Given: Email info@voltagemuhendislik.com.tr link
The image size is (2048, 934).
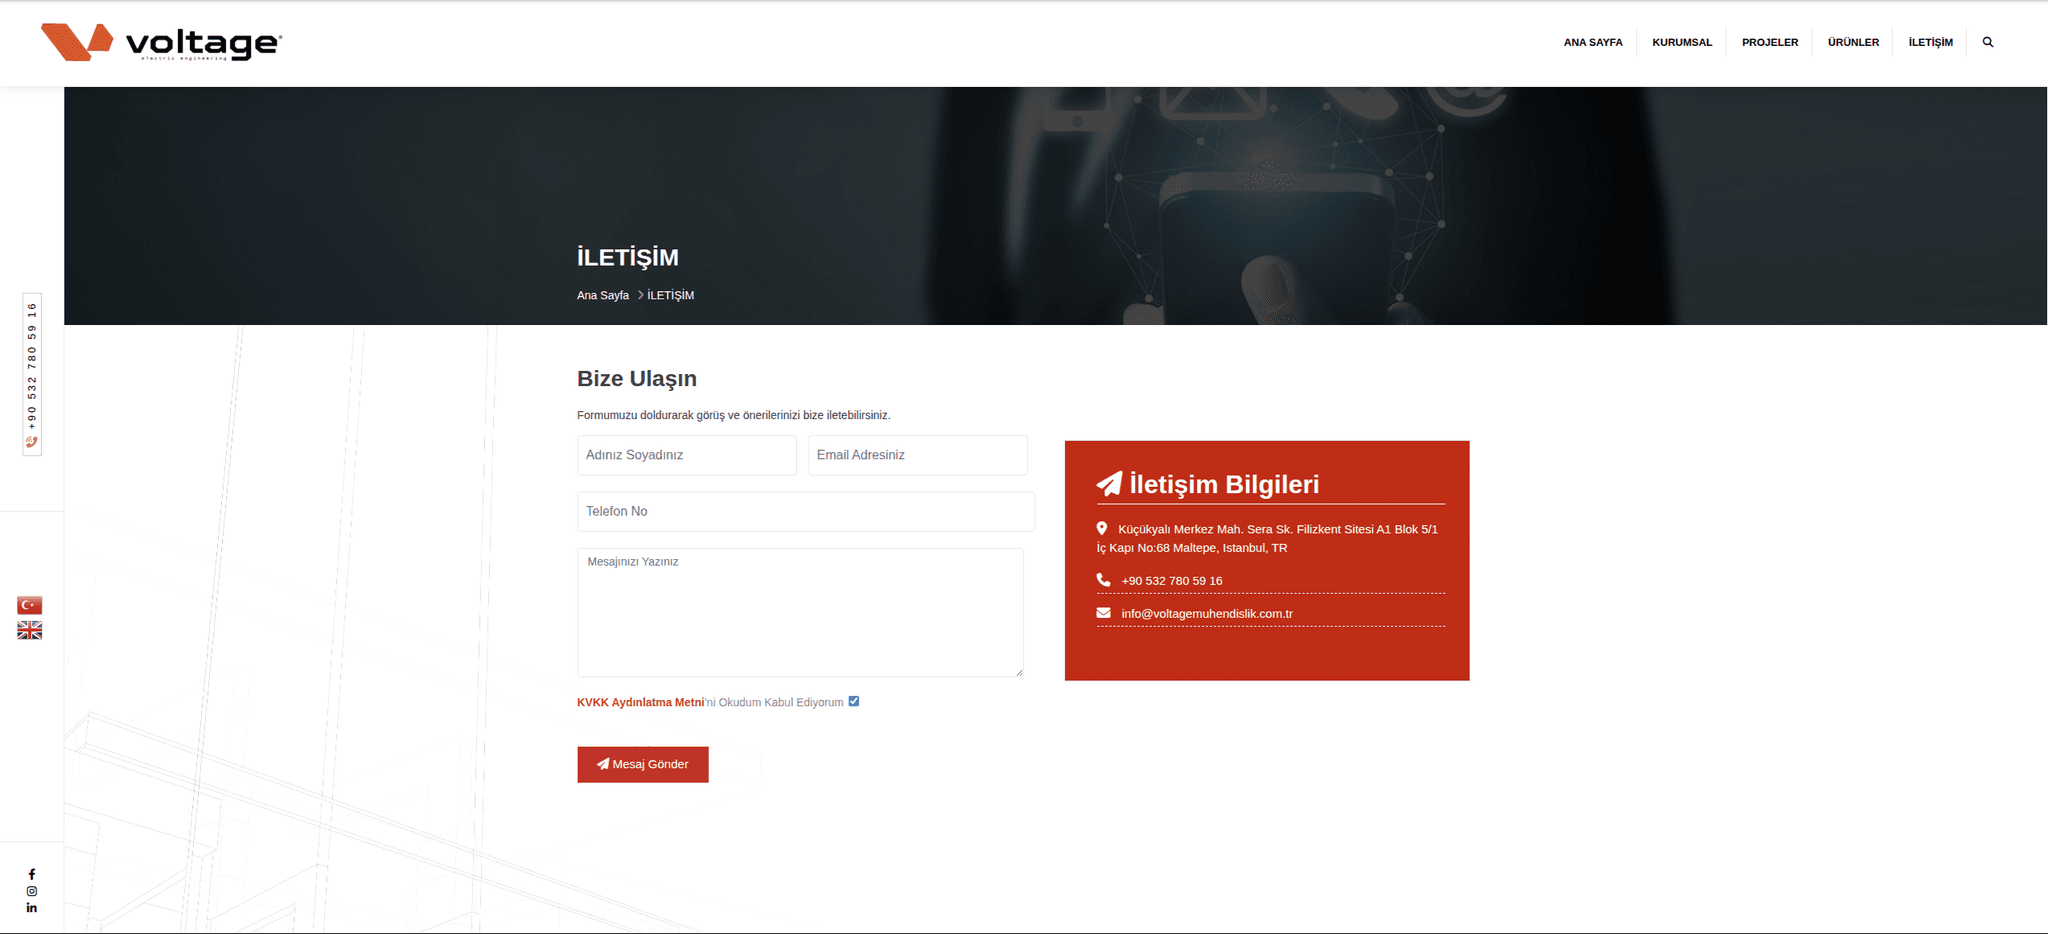Looking at the screenshot, I should [x=1207, y=614].
